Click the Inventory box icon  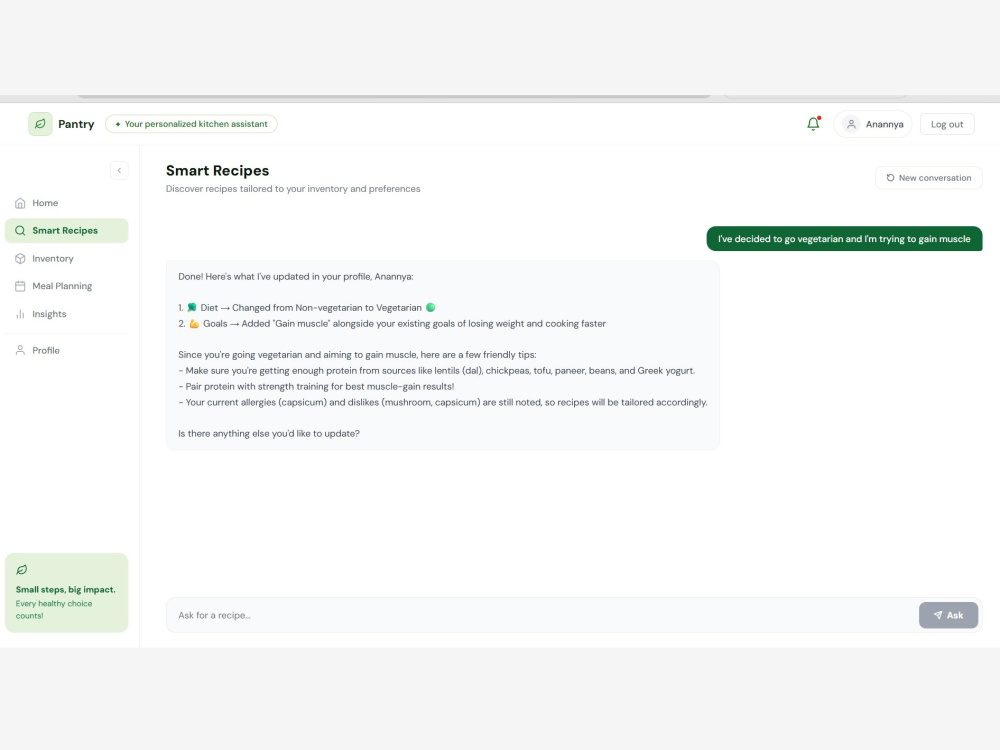[20, 258]
